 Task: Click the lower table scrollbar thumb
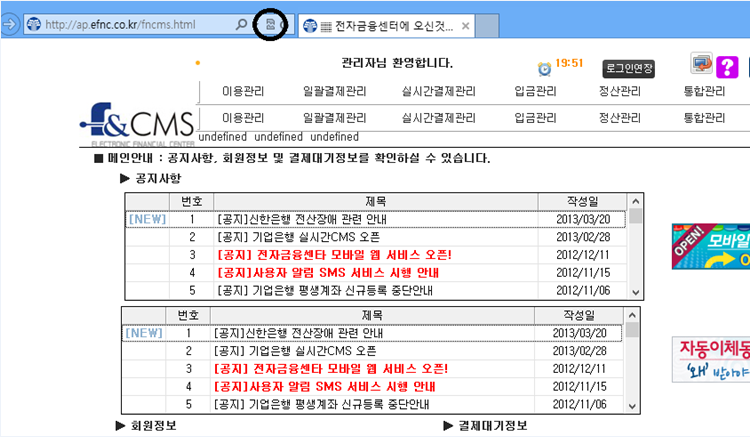[632, 330]
